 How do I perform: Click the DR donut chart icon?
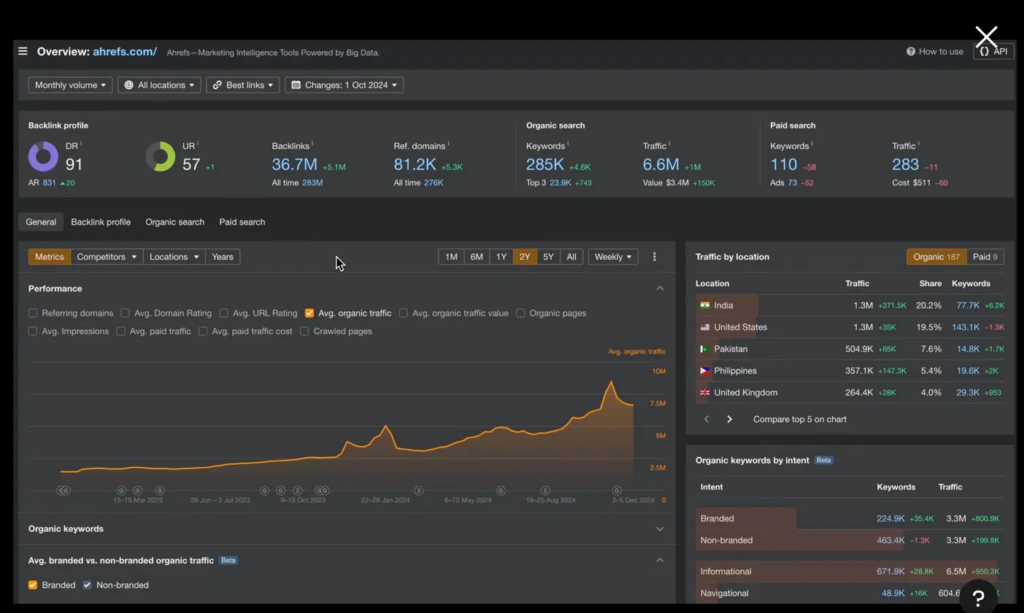pos(43,157)
